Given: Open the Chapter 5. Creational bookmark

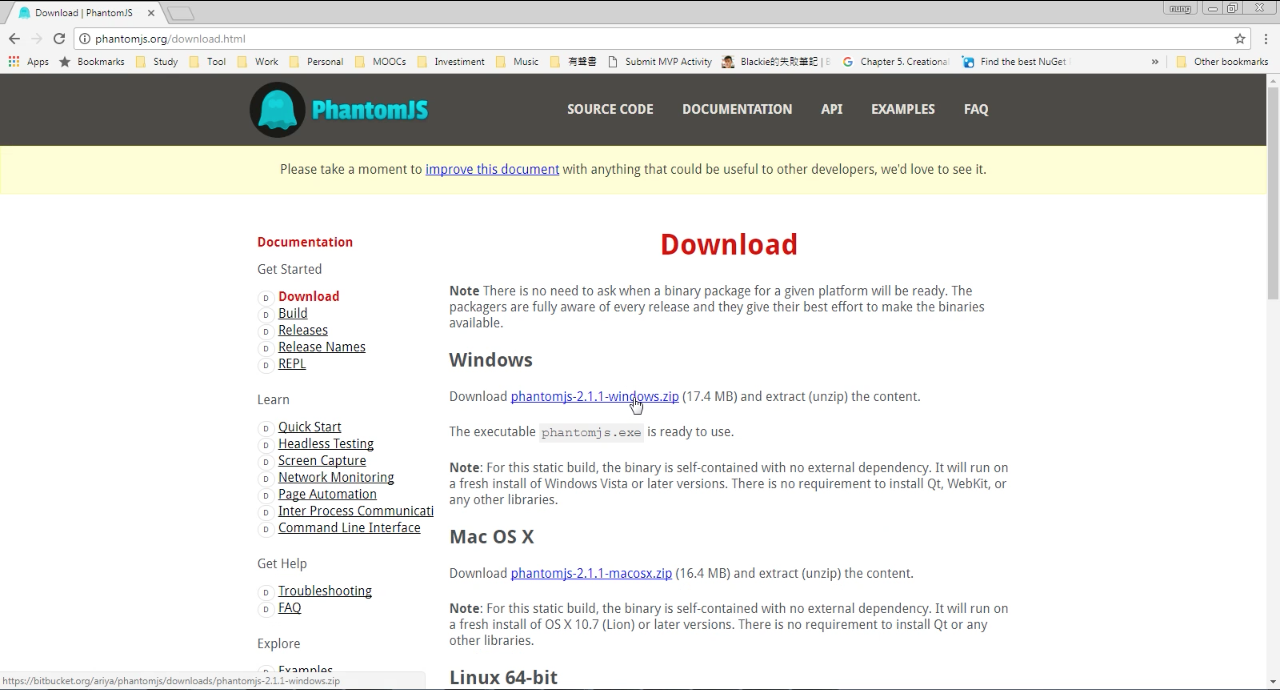Looking at the screenshot, I should click(896, 62).
